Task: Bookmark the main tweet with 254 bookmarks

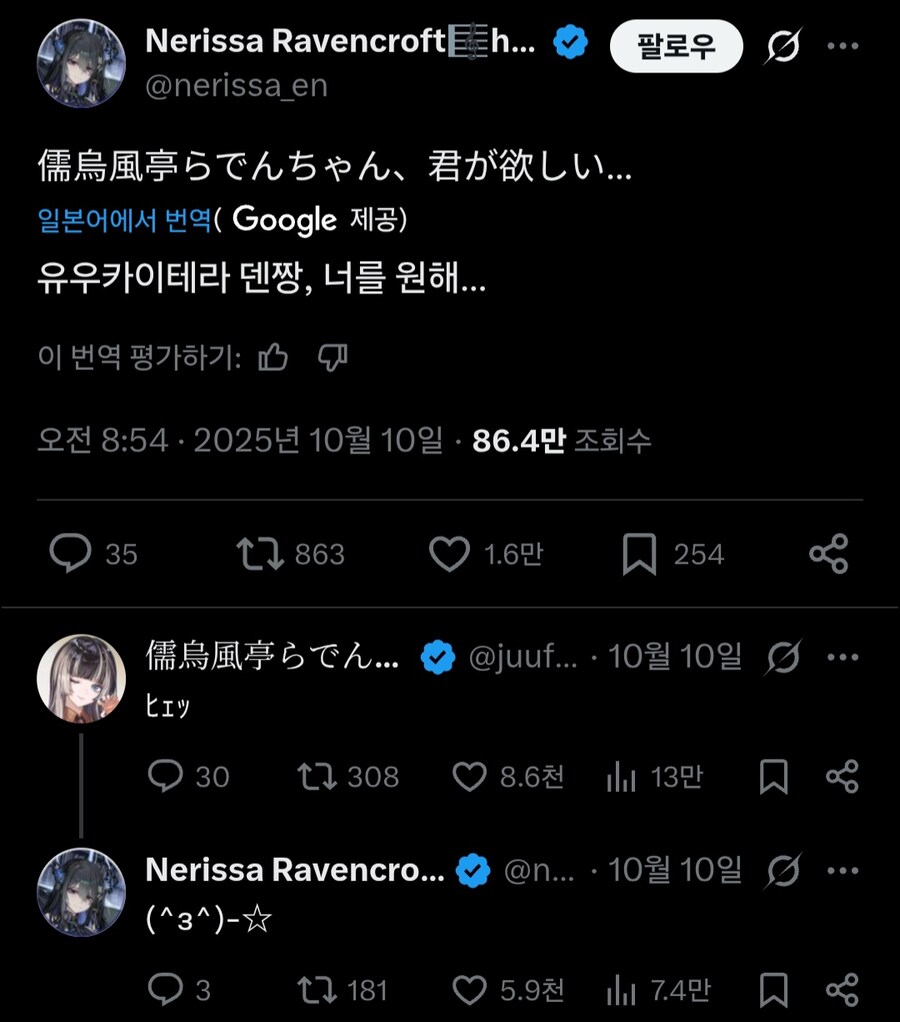Action: tap(639, 554)
